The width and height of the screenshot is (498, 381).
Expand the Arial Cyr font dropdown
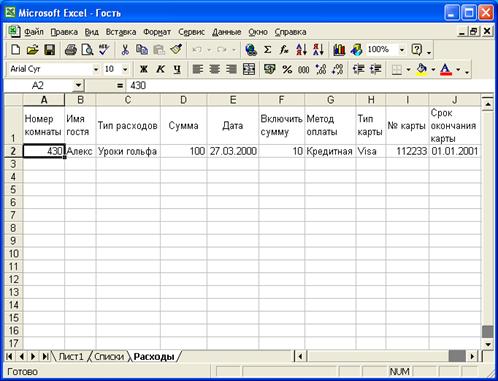[96, 69]
